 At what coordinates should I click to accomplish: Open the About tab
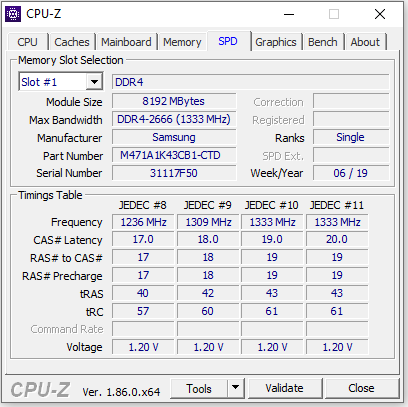coord(365,42)
